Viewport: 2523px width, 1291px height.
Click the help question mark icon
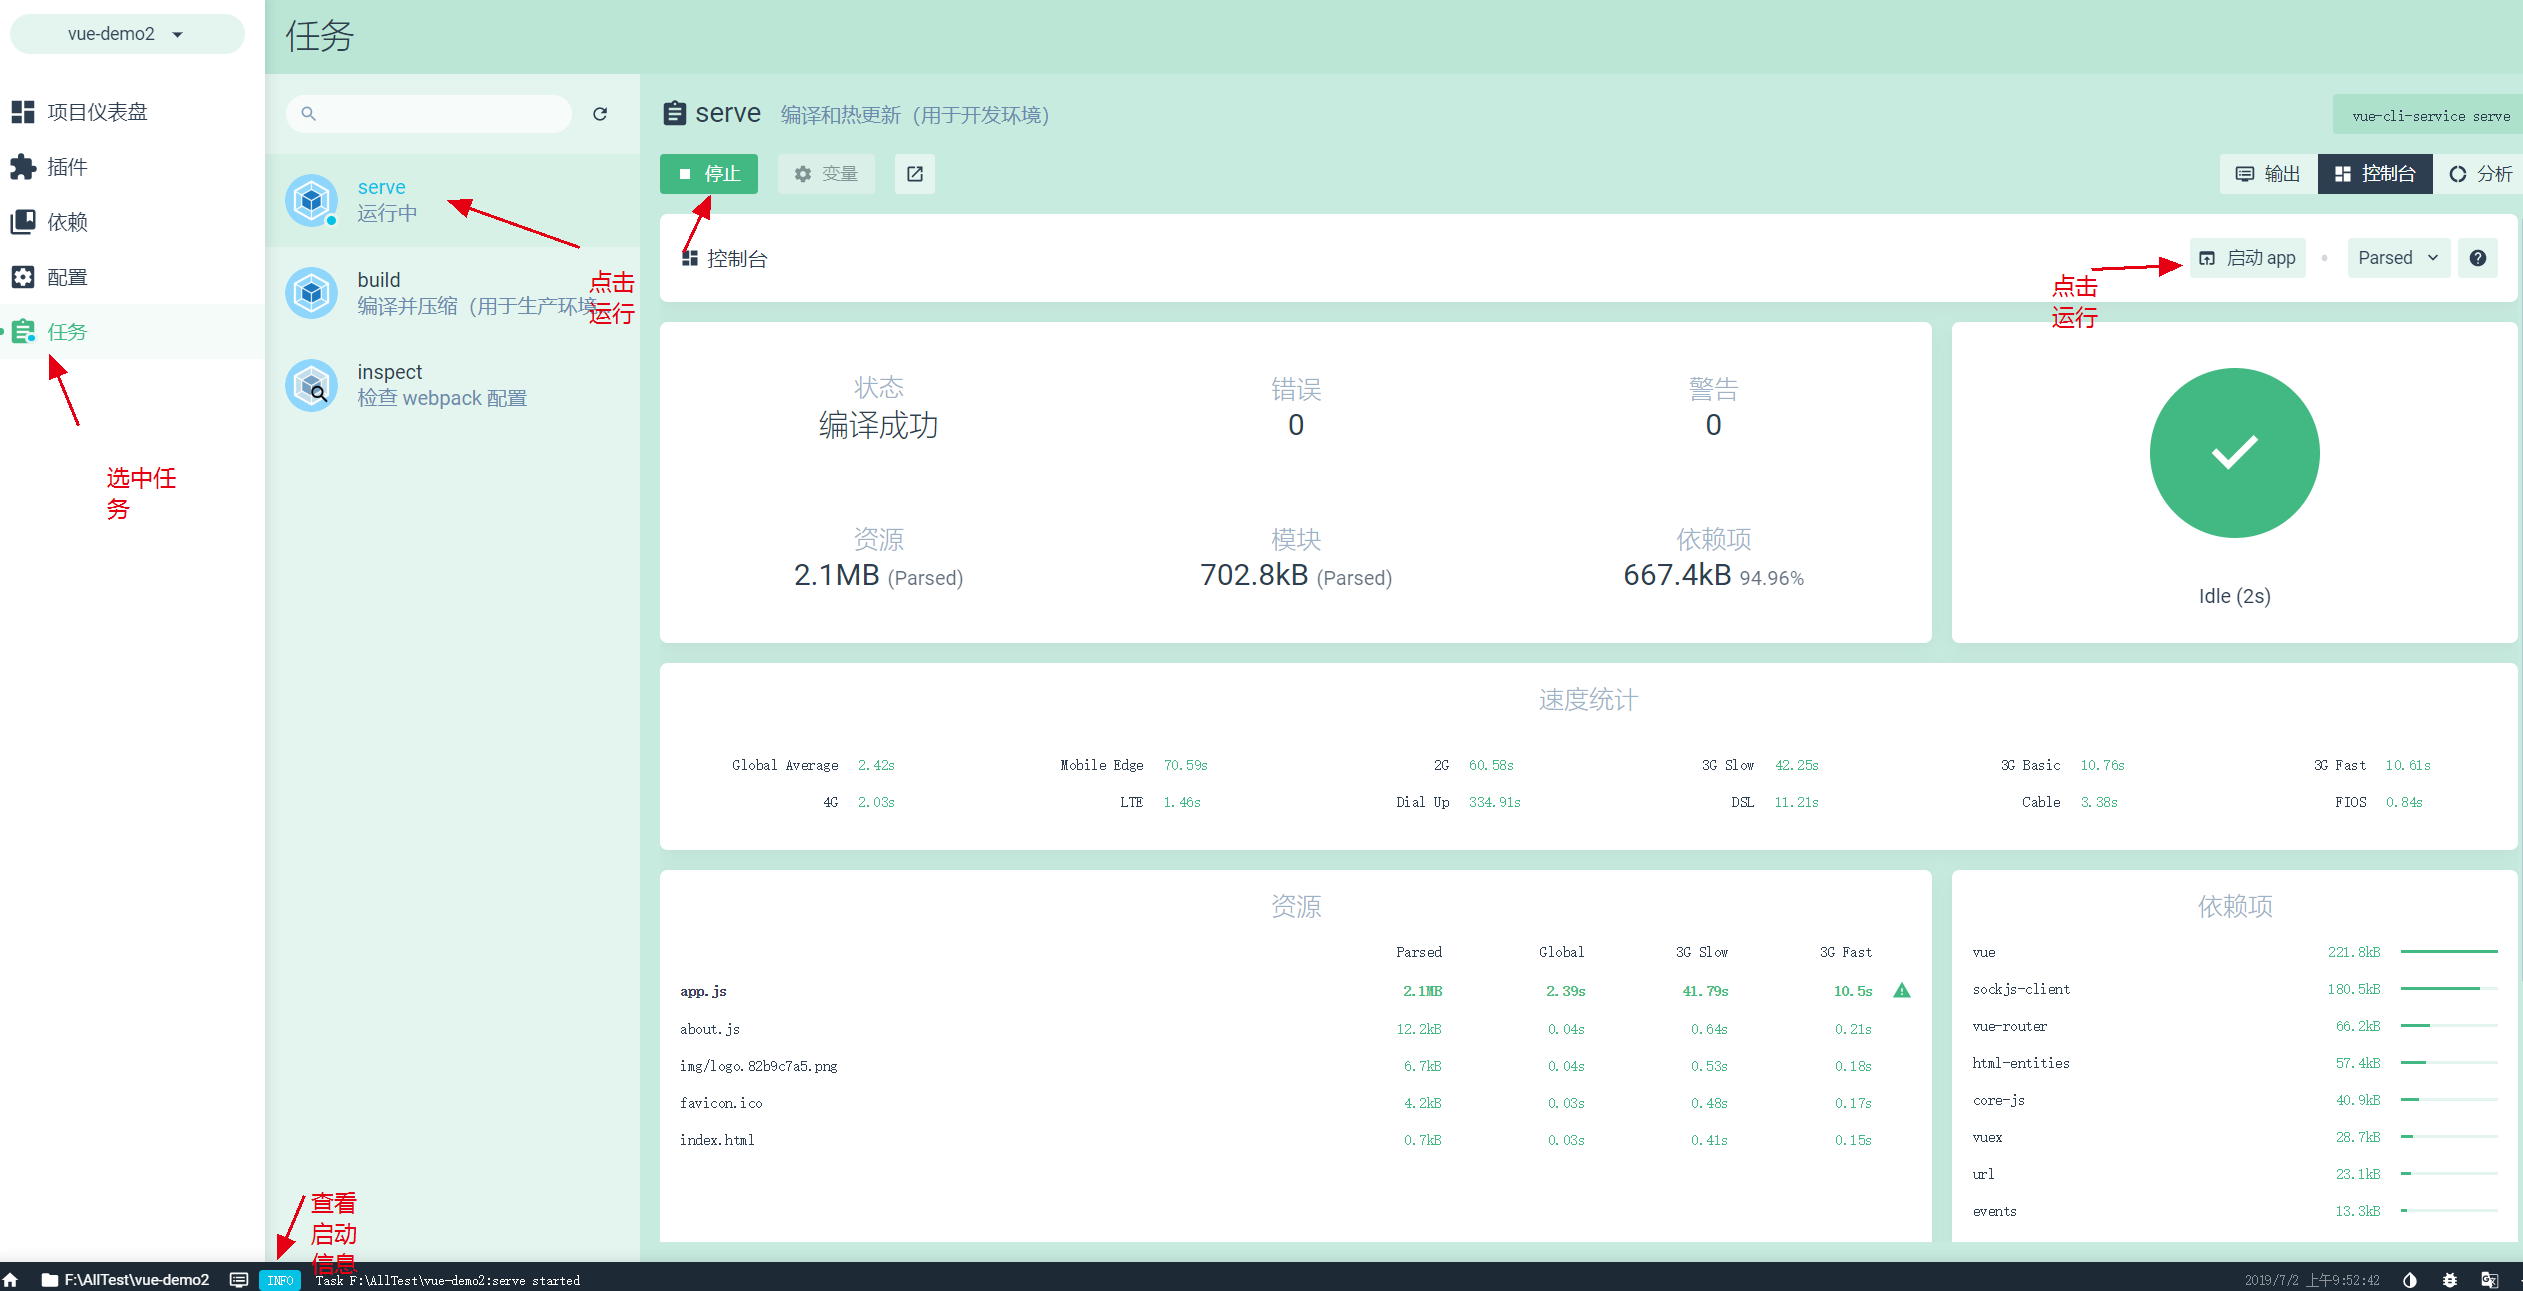2478,258
